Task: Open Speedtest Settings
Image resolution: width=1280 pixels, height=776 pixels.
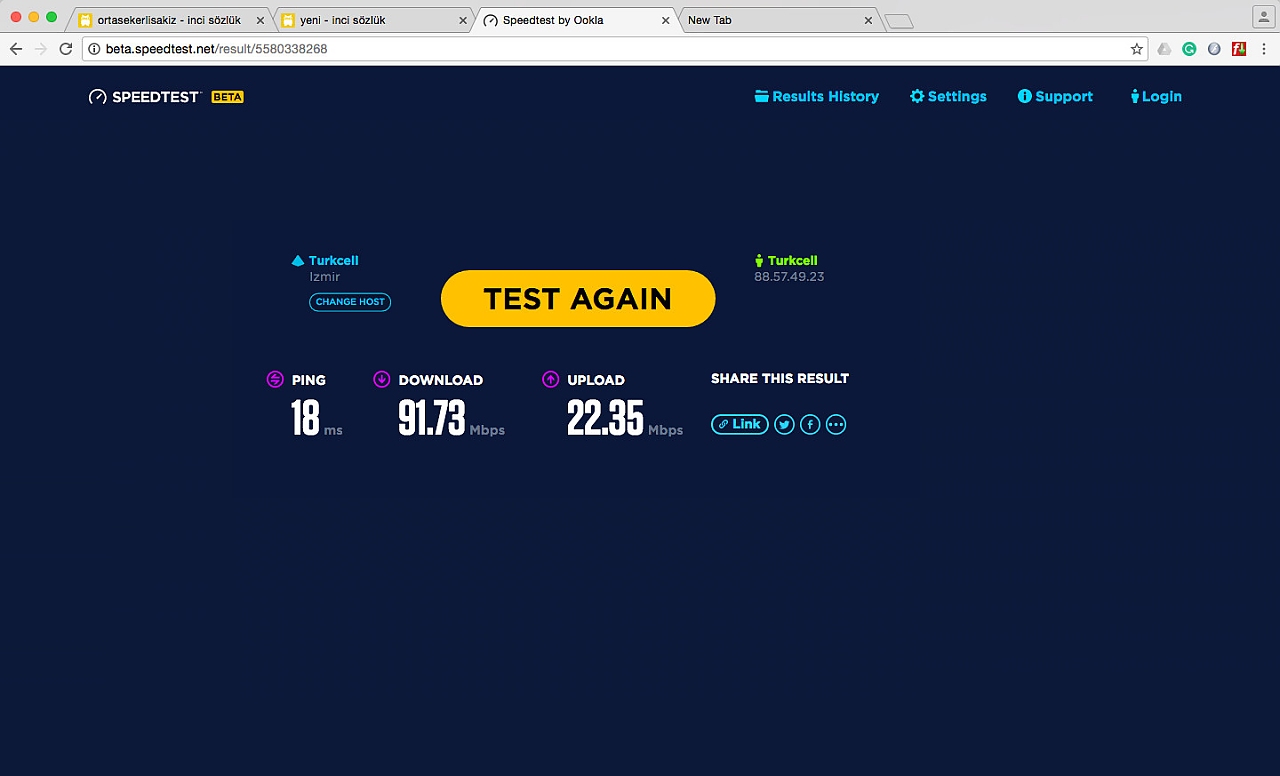Action: (948, 96)
